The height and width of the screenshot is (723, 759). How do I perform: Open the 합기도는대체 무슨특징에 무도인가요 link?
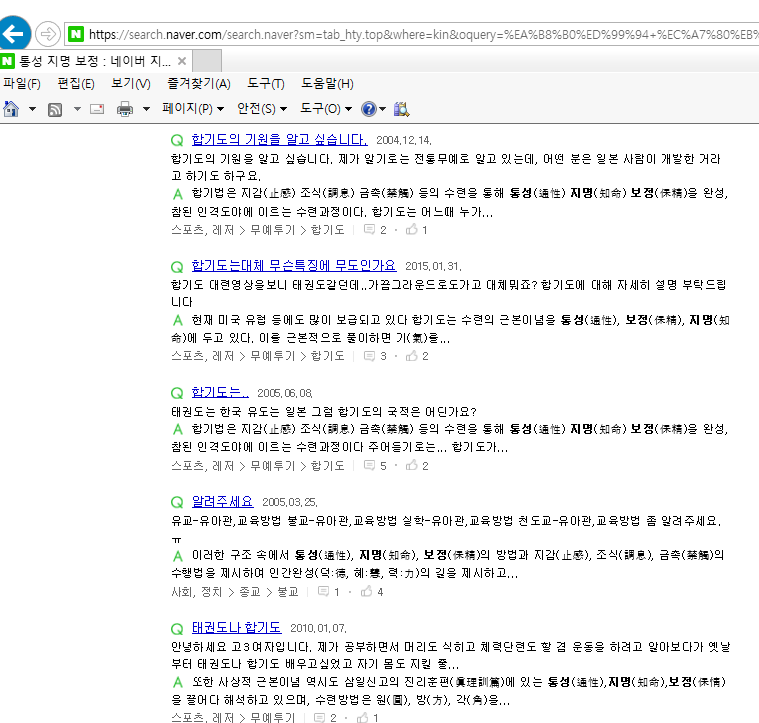293,265
